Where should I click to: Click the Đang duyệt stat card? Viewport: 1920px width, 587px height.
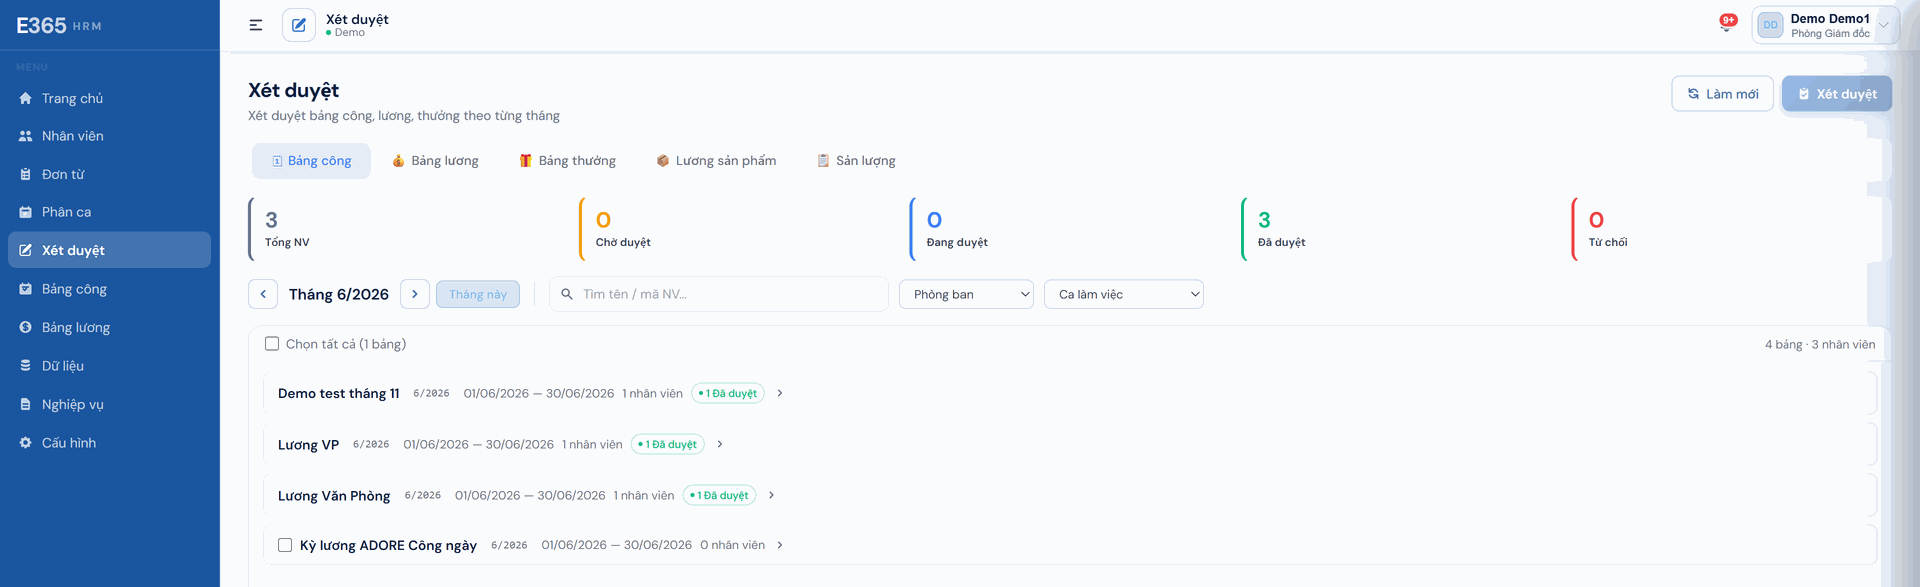click(x=1070, y=229)
